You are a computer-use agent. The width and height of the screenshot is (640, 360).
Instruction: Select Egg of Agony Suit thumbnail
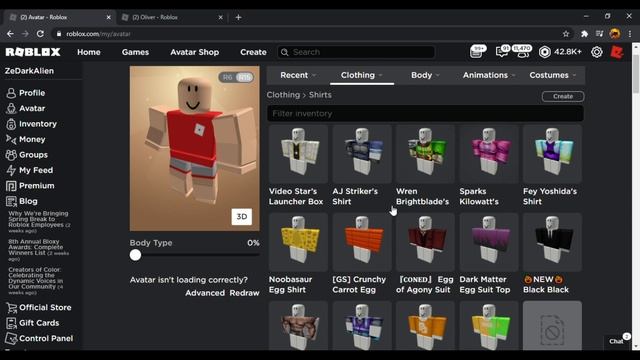coord(425,242)
